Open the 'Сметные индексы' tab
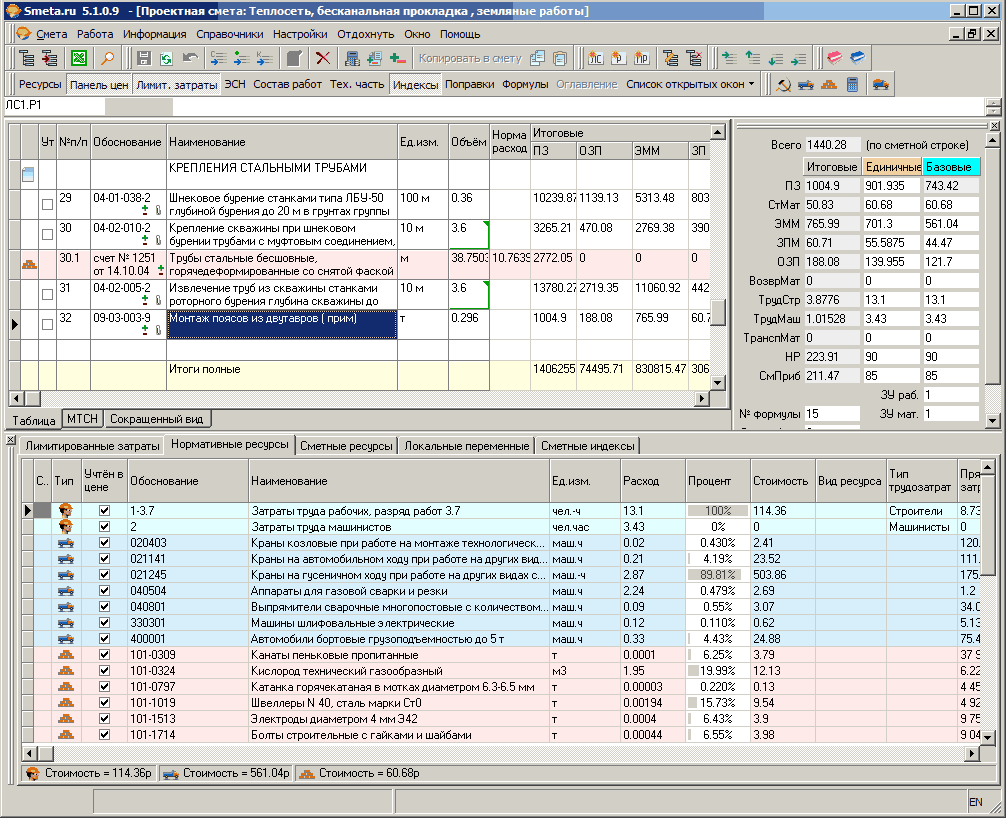Screen dimensions: 1006x818 [x=588, y=446]
